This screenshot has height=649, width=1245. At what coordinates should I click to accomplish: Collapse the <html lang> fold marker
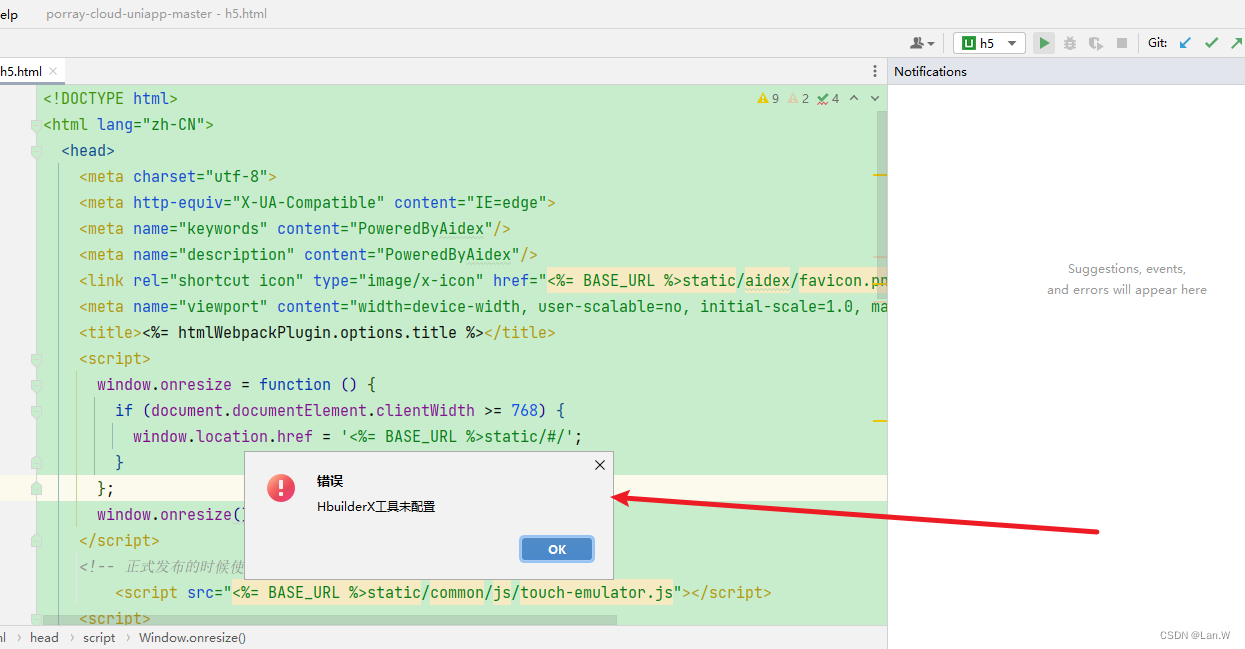36,126
